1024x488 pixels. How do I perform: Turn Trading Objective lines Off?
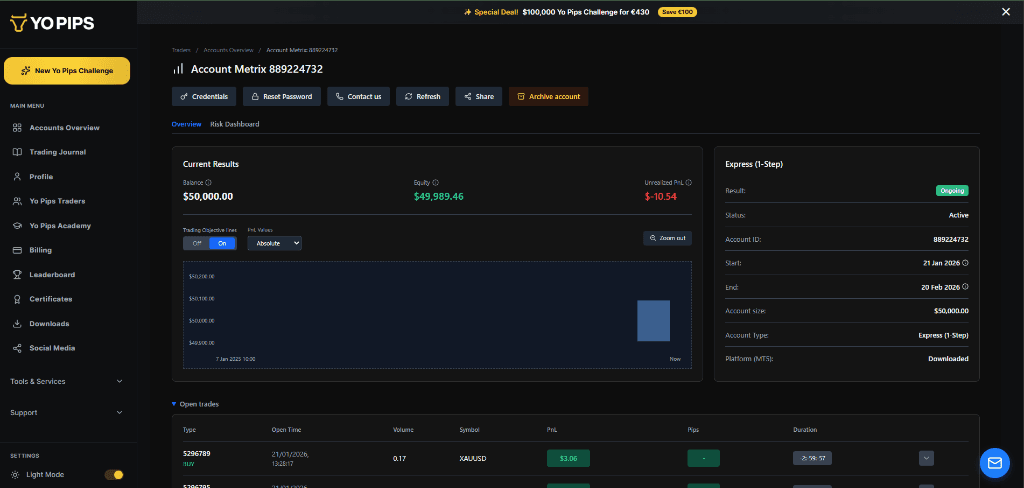[x=196, y=243]
